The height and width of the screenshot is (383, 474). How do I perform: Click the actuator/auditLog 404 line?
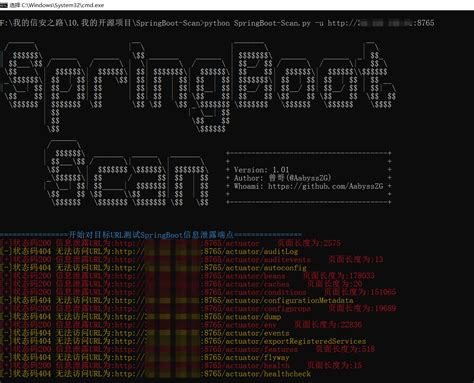click(149, 251)
